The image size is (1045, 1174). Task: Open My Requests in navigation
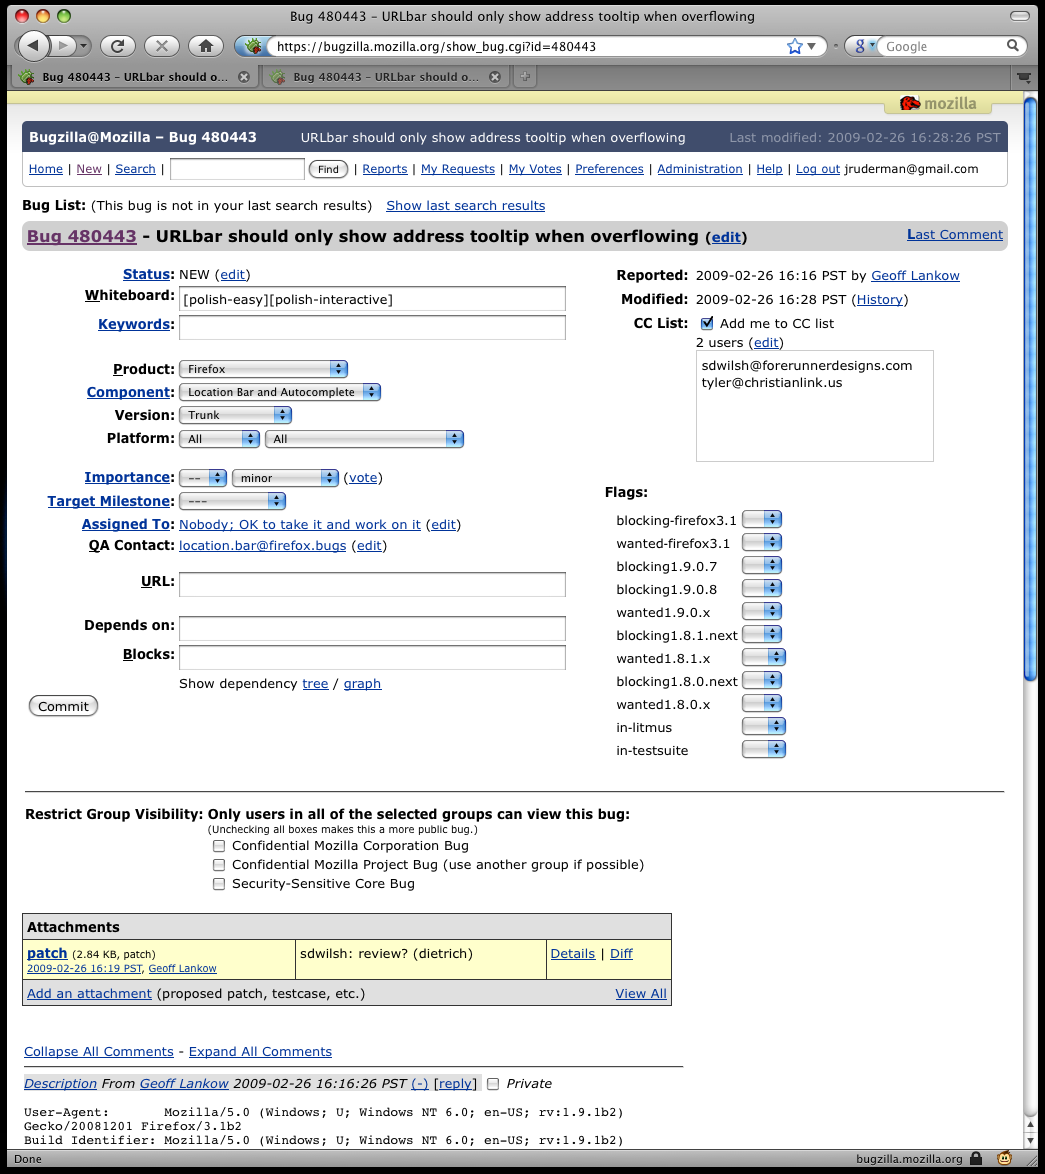click(457, 169)
